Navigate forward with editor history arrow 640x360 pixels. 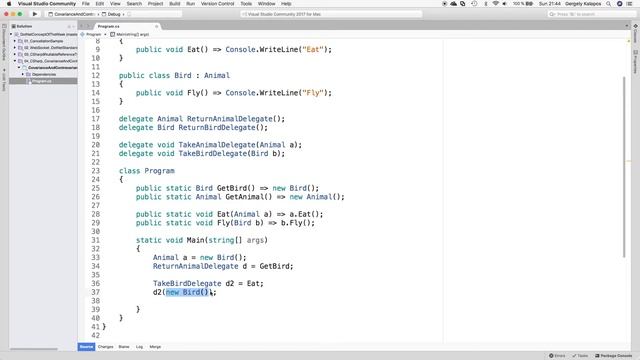click(x=88, y=26)
